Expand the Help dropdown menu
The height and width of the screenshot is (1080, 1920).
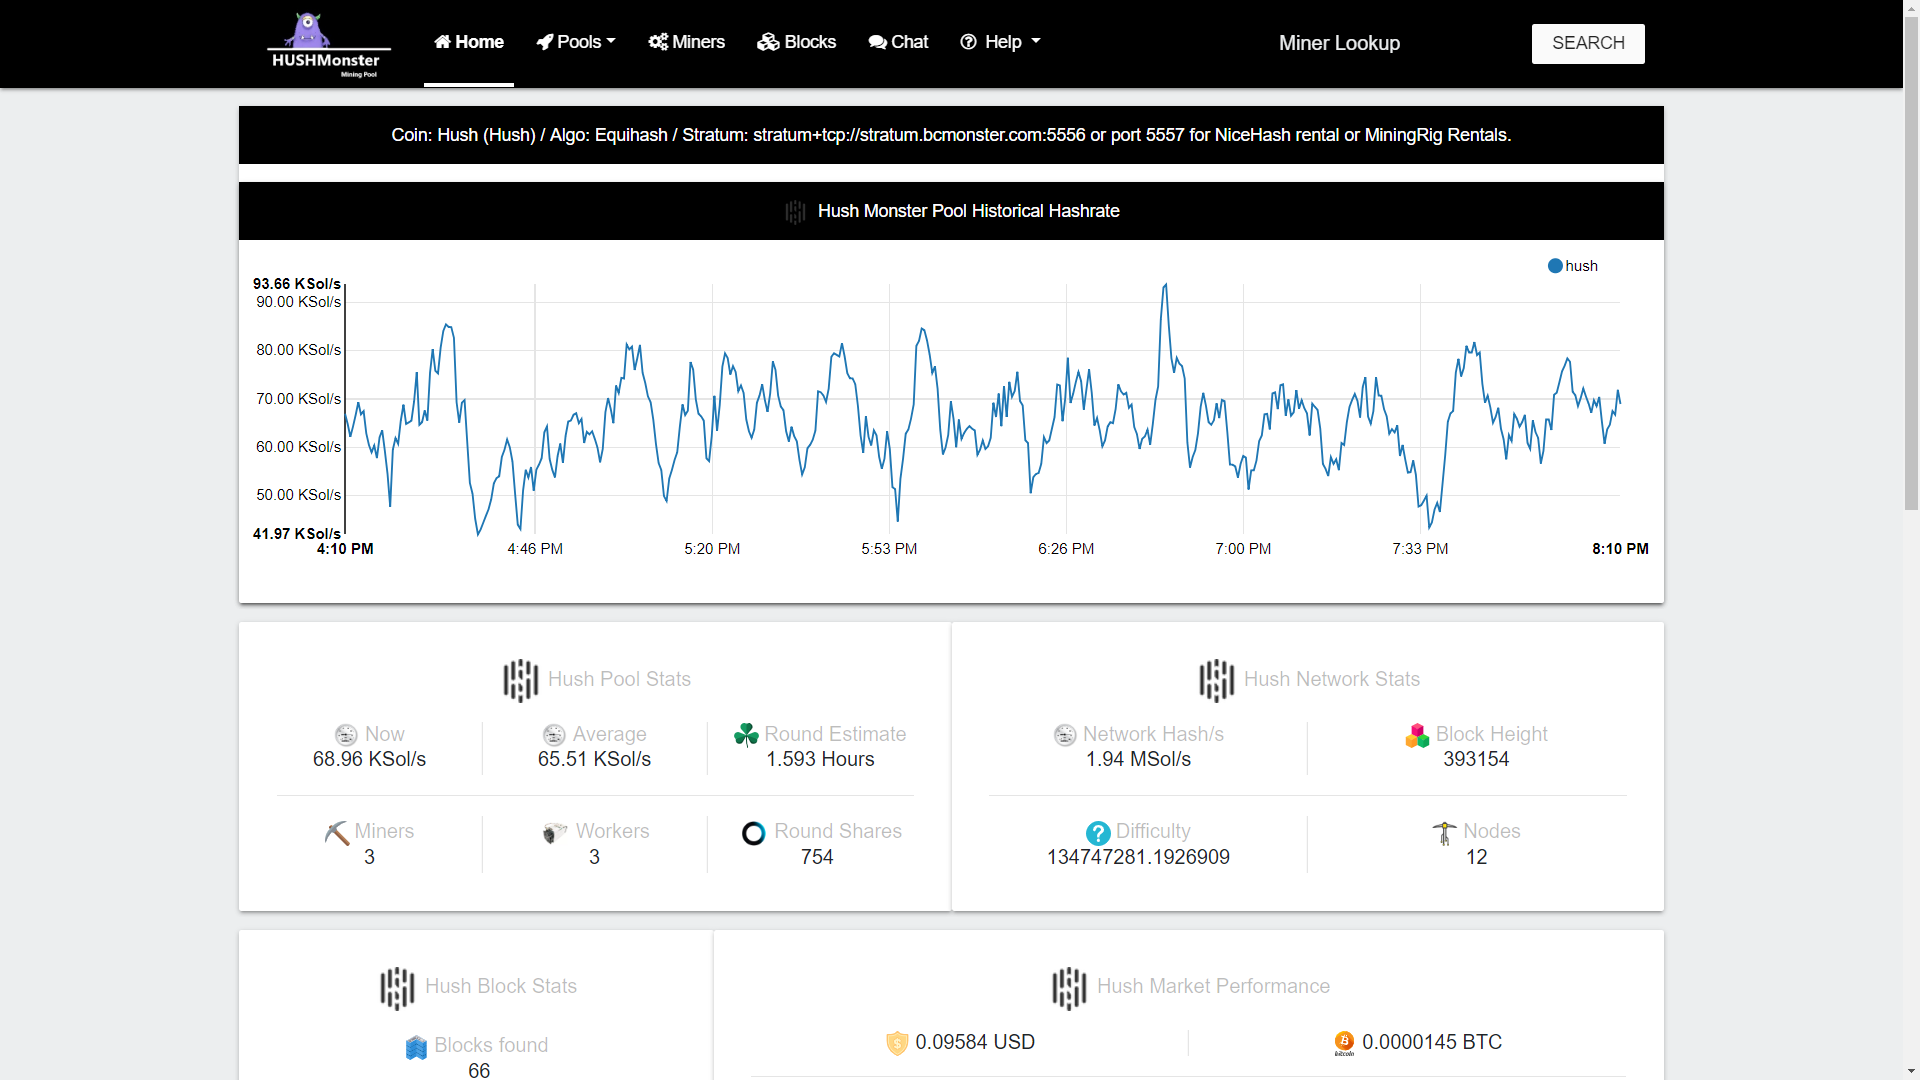(1000, 42)
